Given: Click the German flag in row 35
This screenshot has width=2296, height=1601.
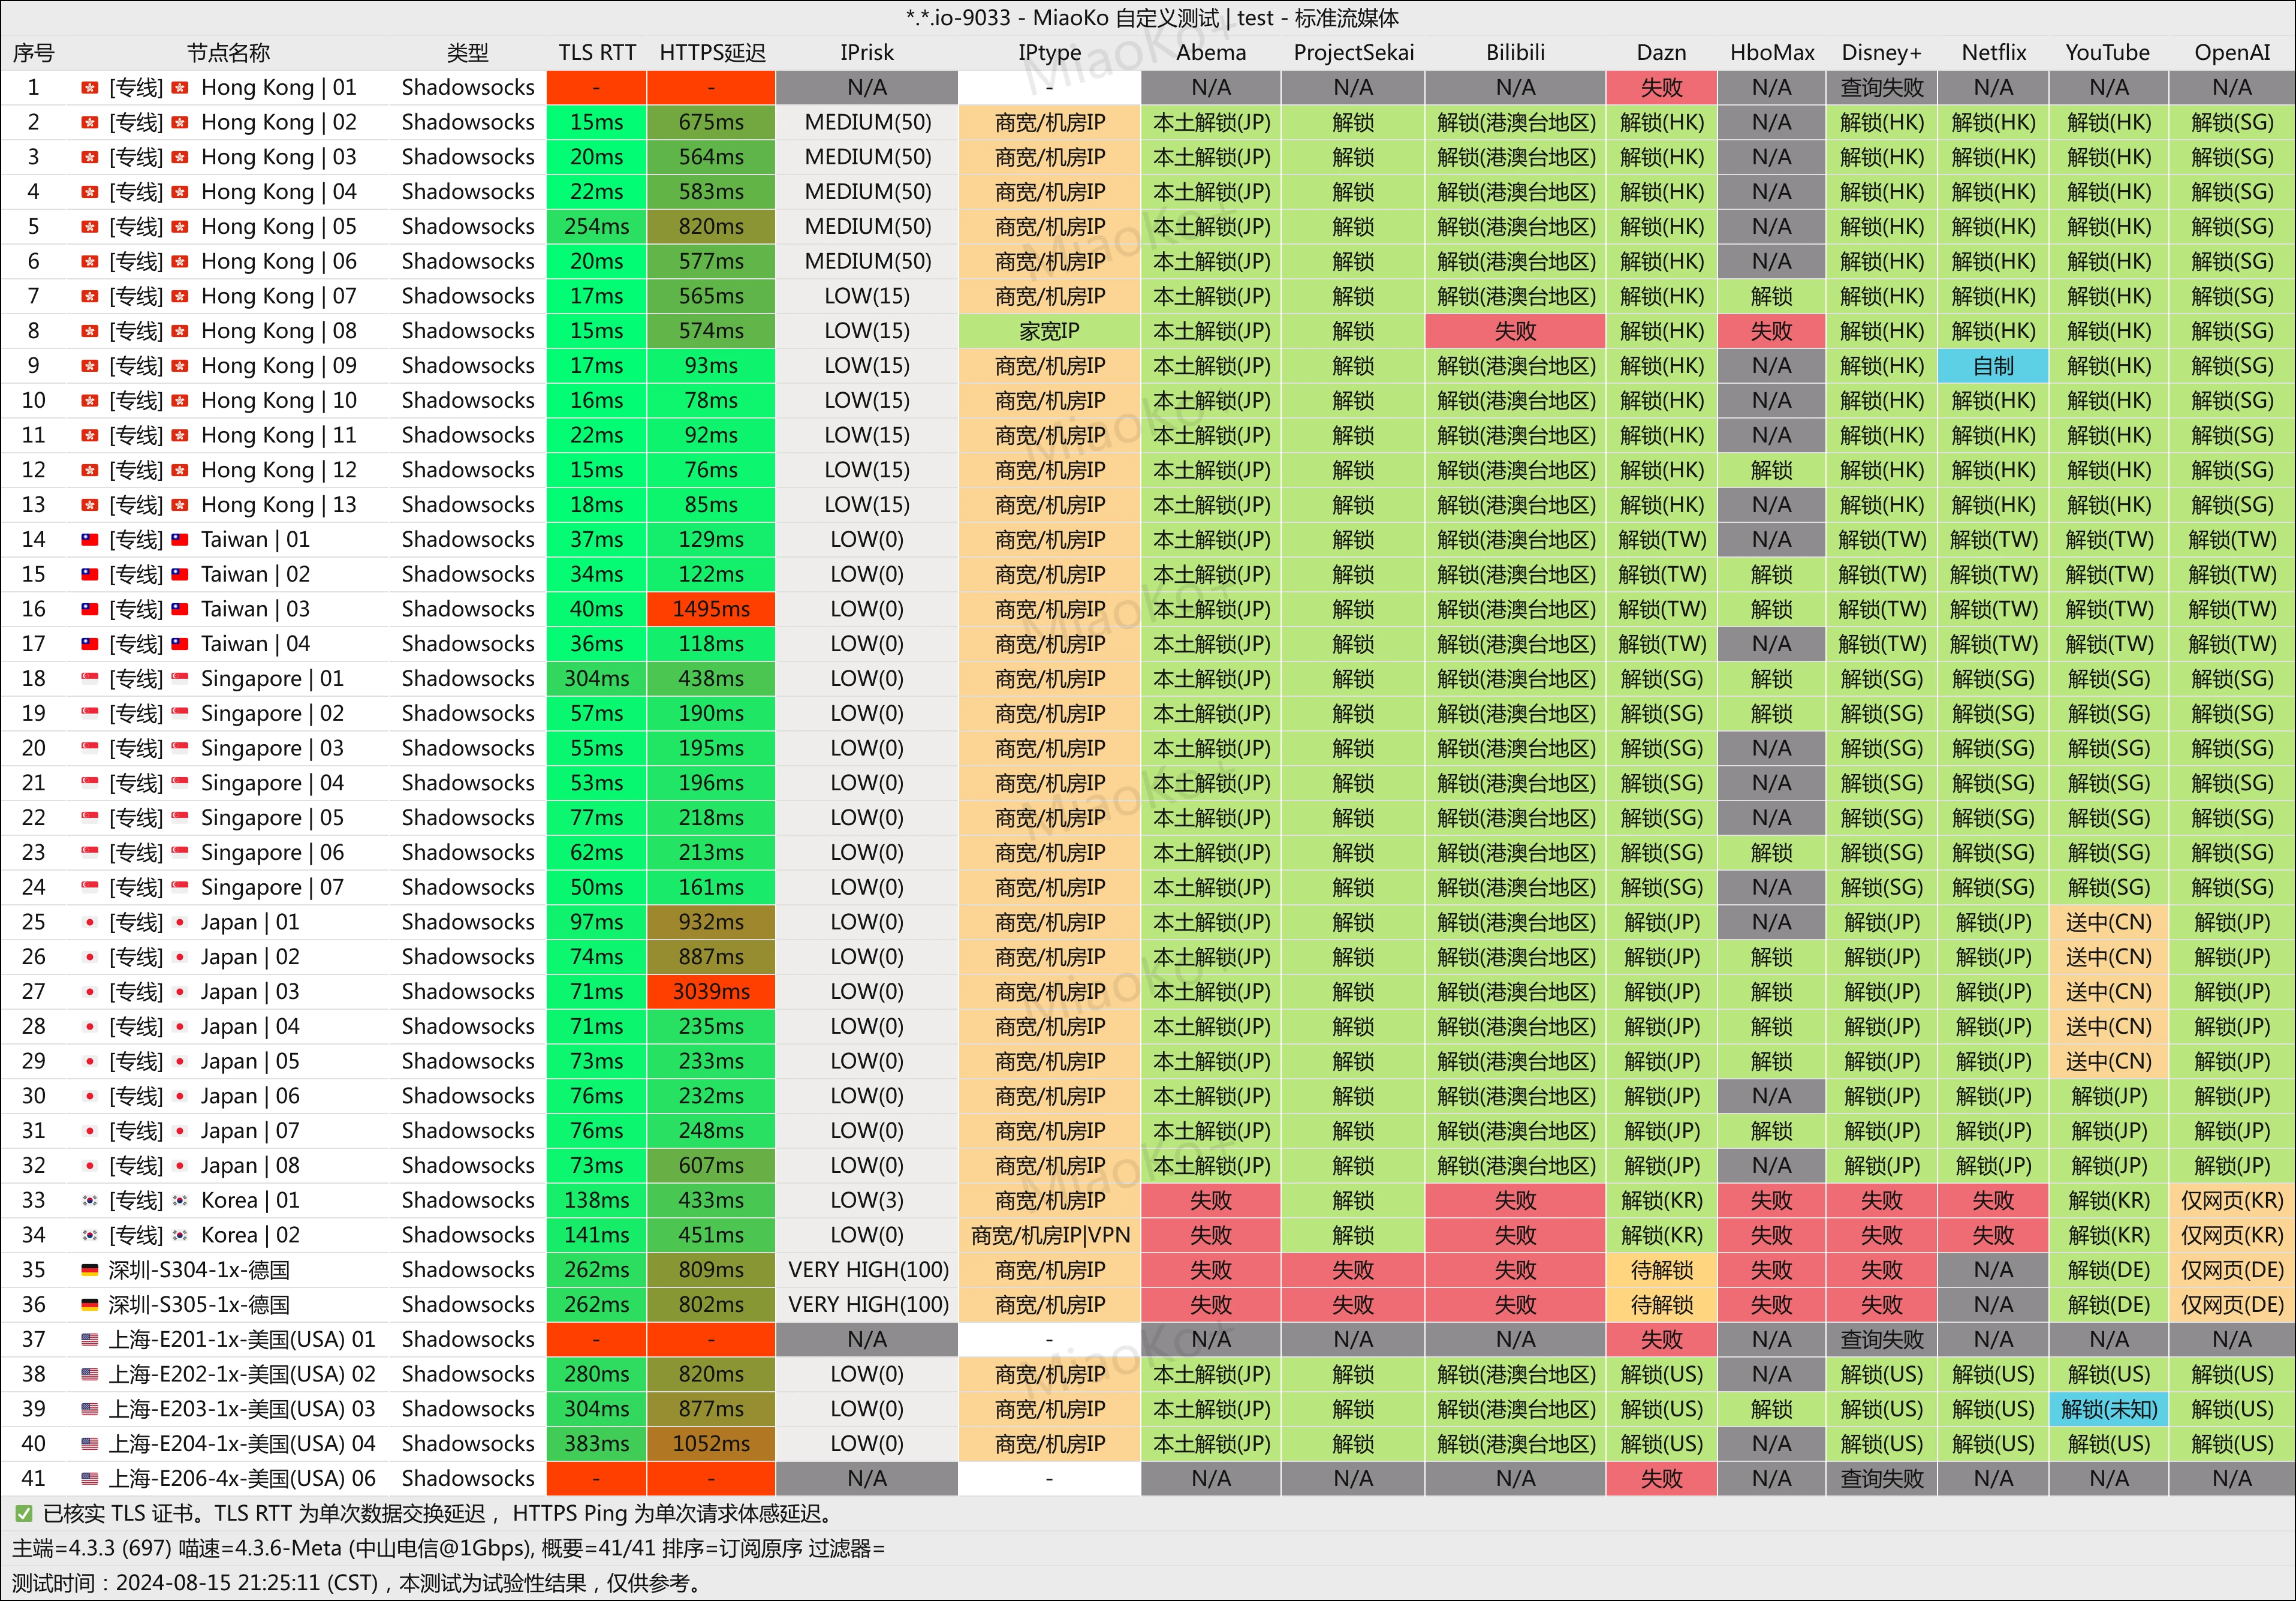Looking at the screenshot, I should (x=90, y=1270).
